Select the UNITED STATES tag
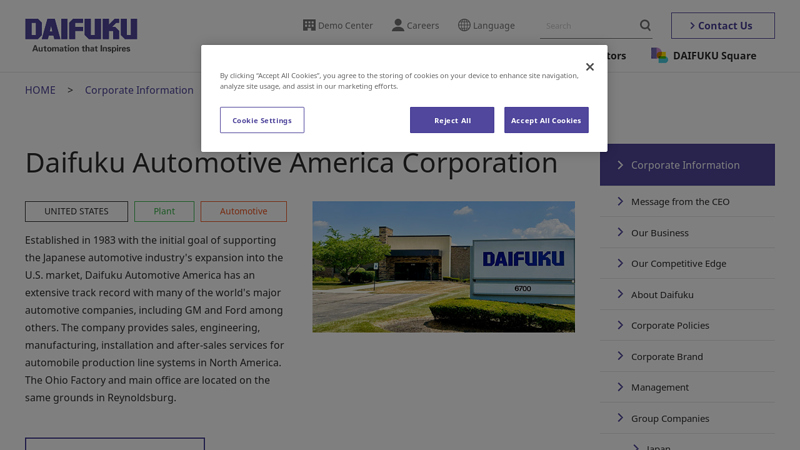 [x=77, y=211]
